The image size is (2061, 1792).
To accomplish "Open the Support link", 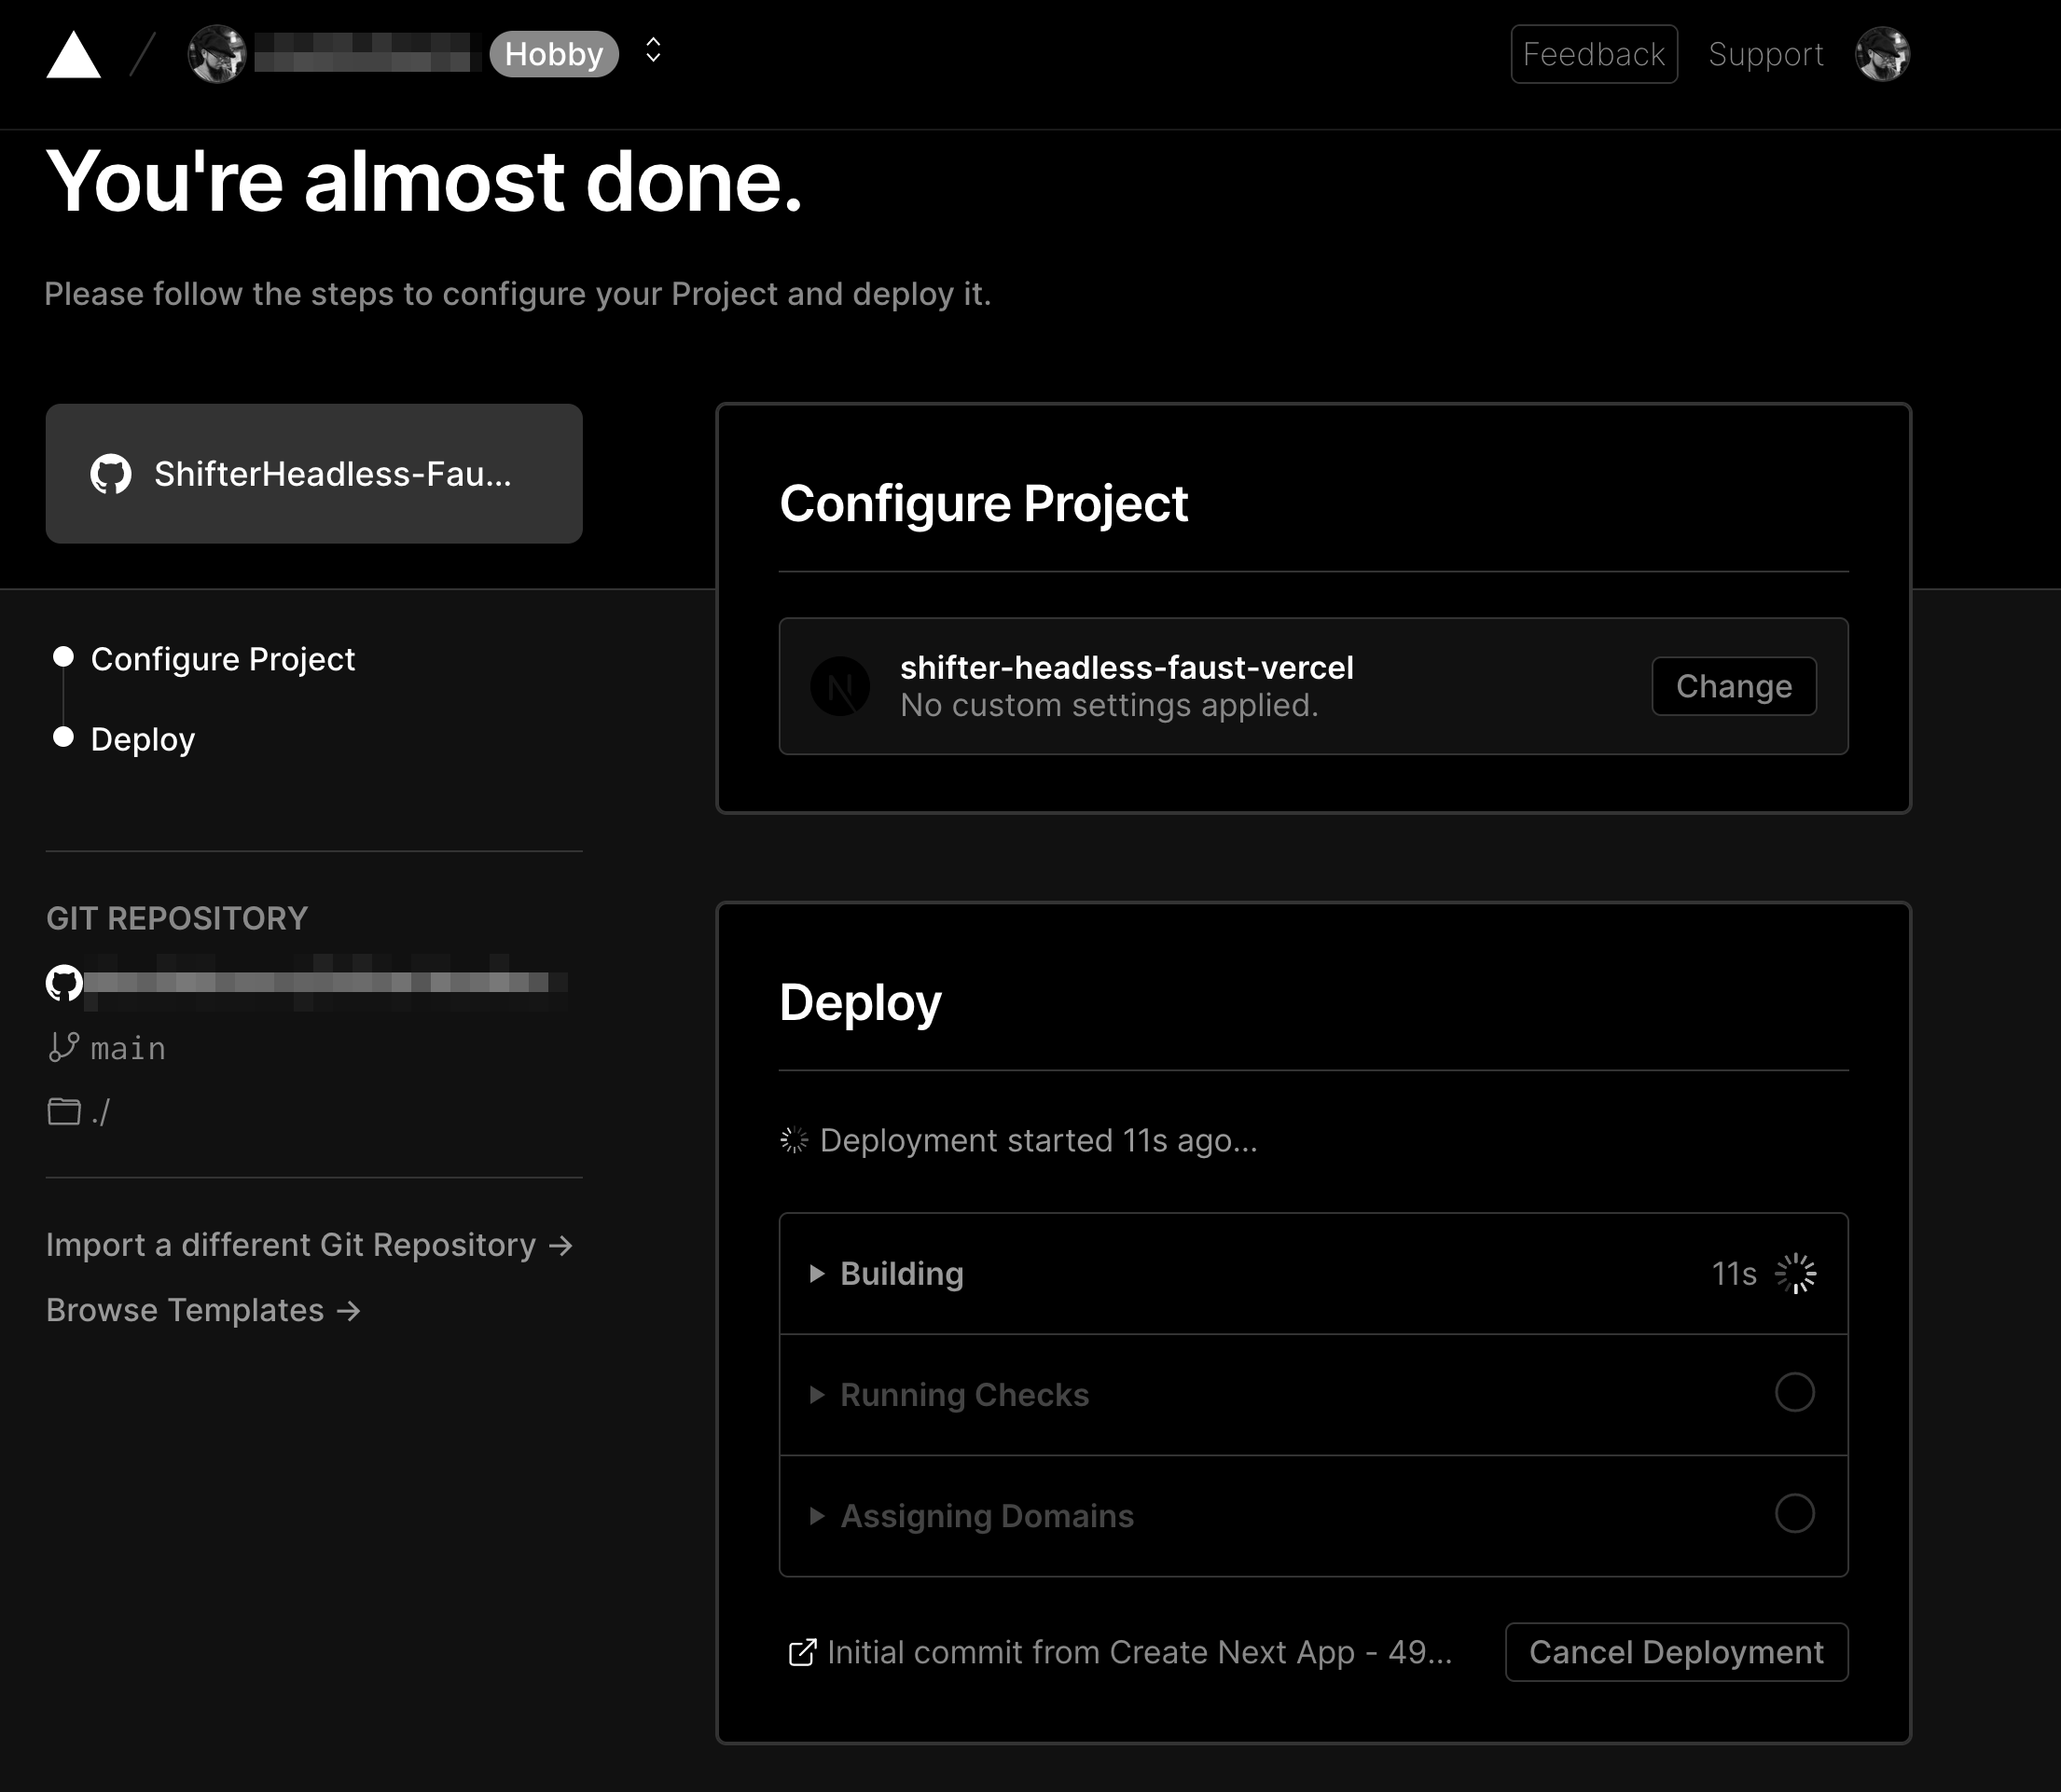I will (x=1766, y=54).
